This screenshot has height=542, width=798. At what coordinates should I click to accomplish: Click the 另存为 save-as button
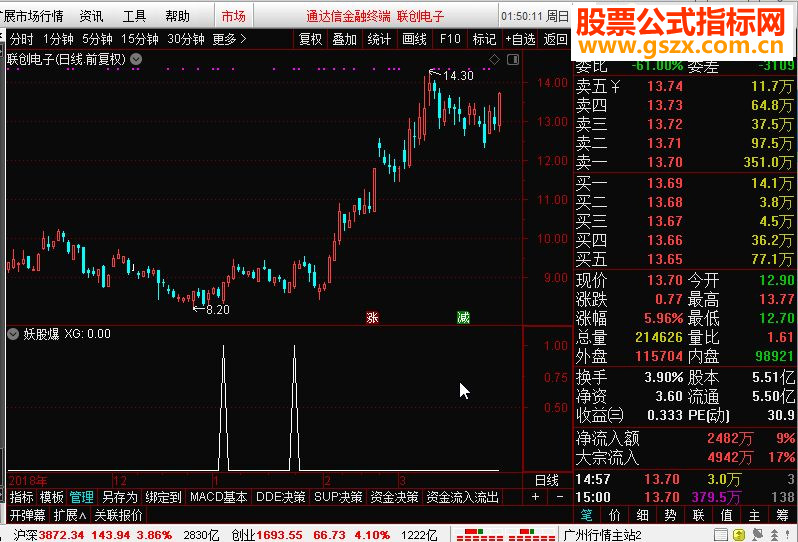coord(120,497)
